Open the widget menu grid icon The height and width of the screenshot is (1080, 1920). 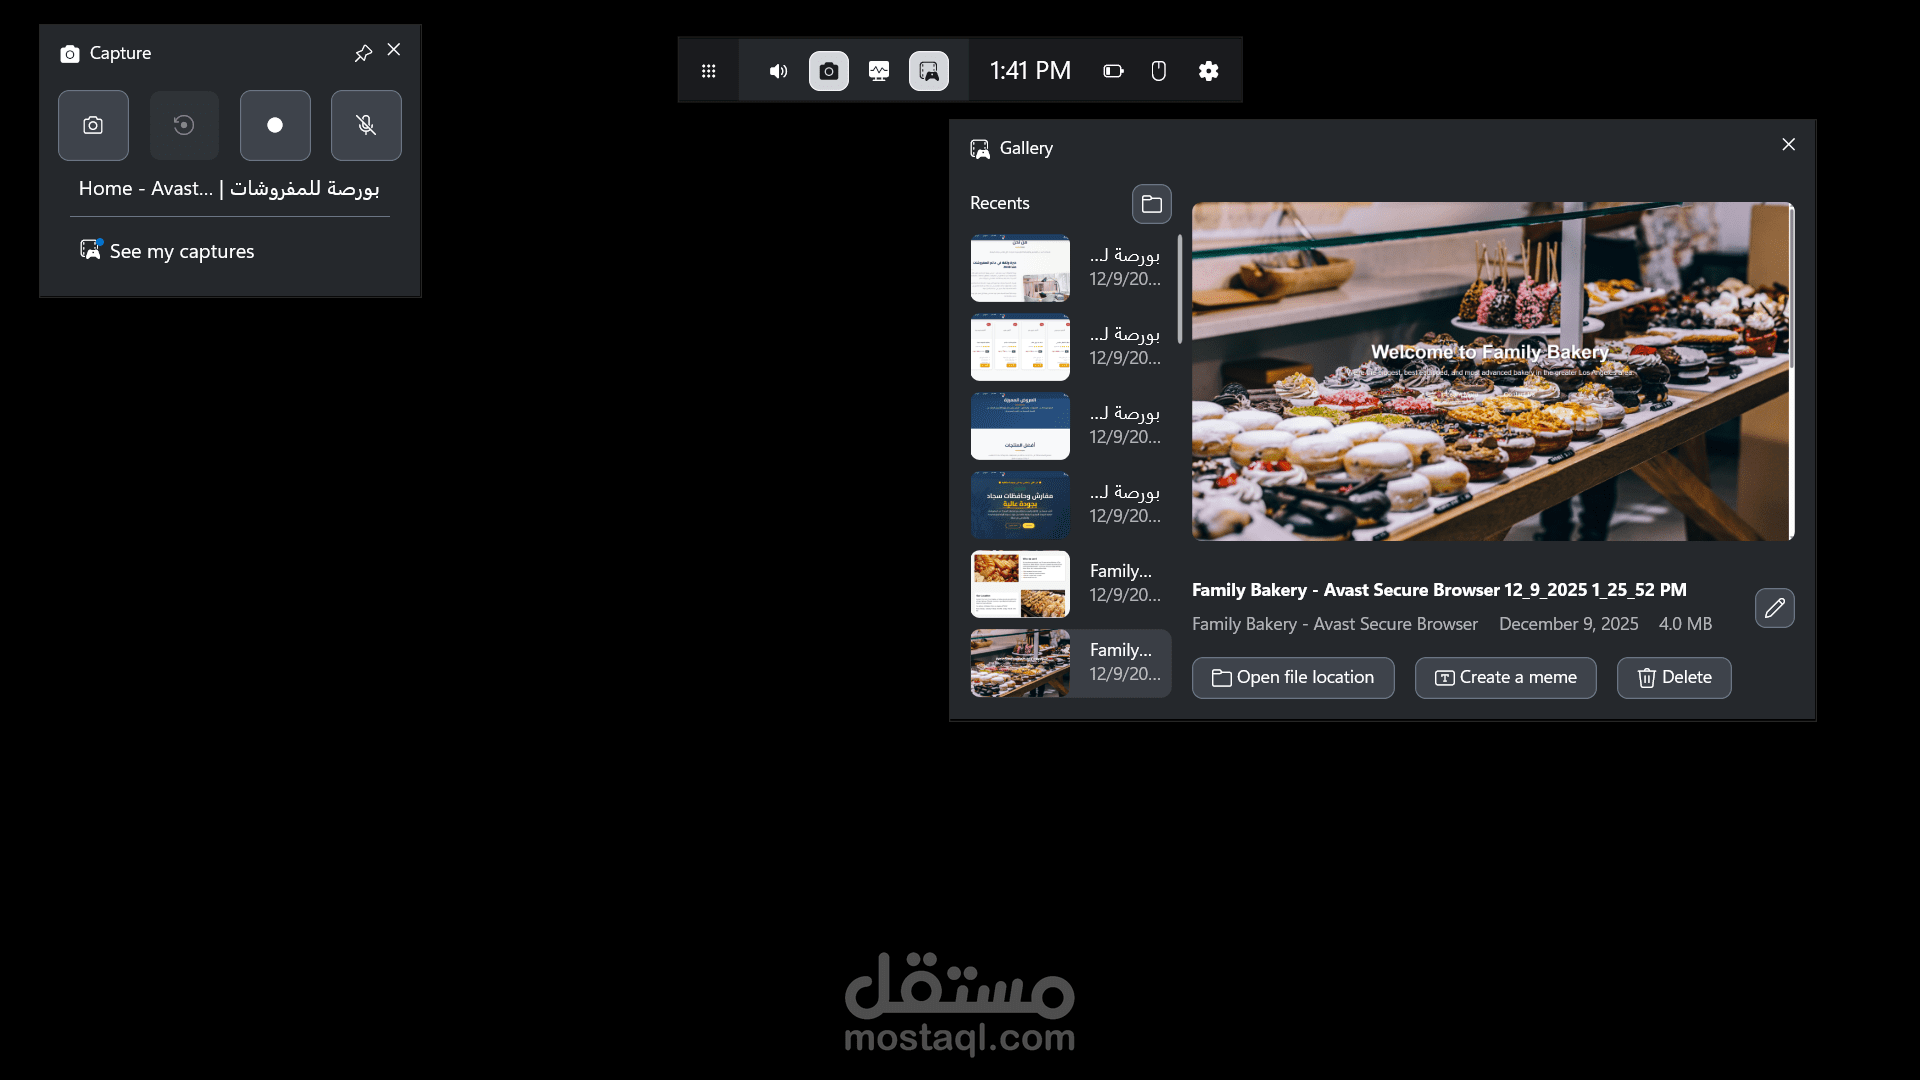tap(708, 71)
